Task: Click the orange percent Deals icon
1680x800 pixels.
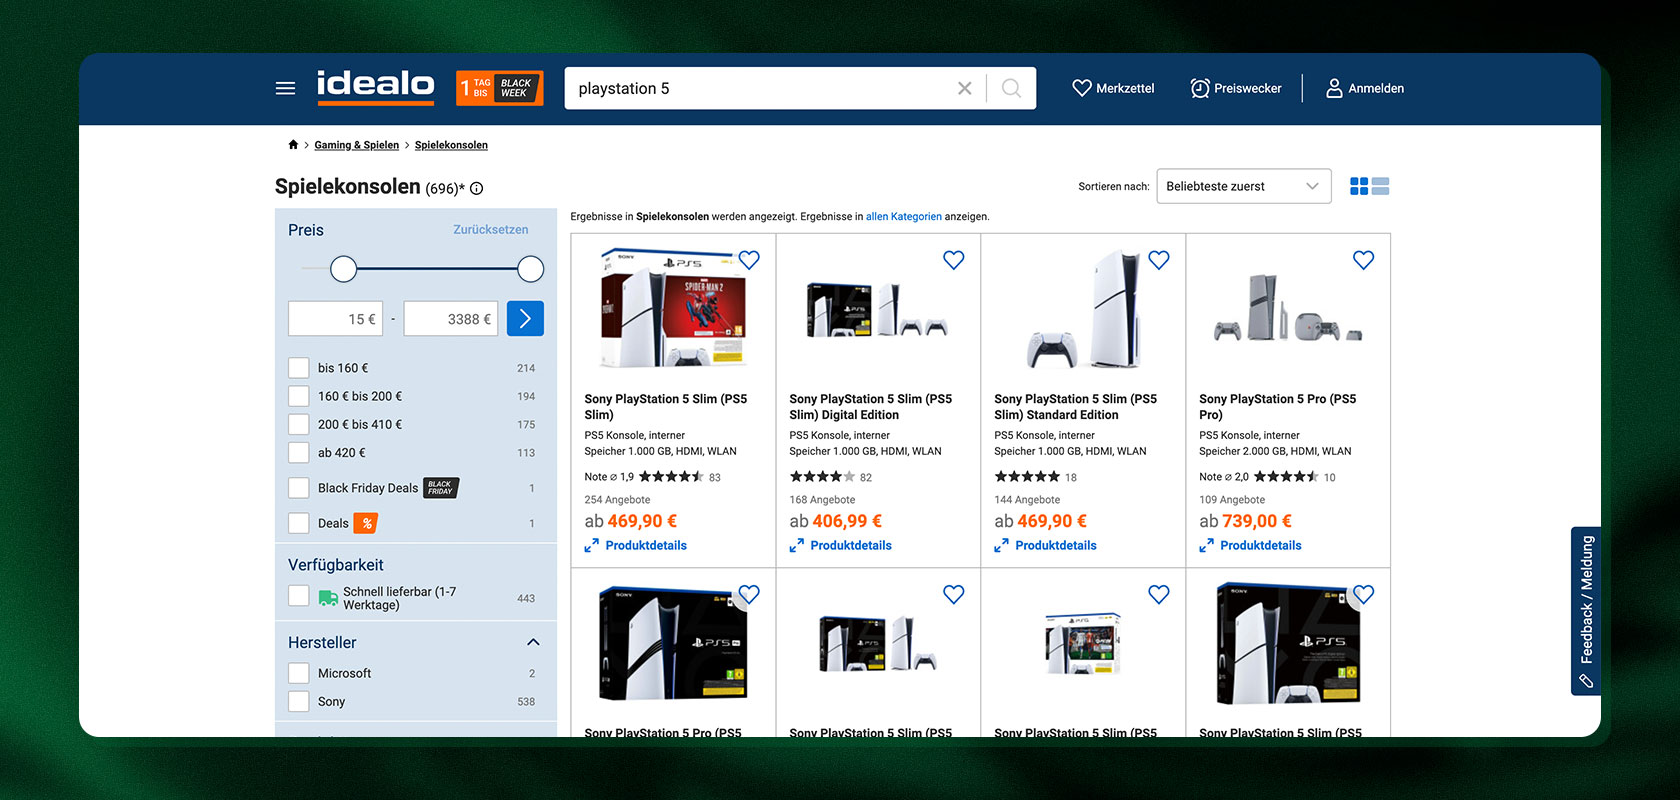Action: click(x=366, y=523)
